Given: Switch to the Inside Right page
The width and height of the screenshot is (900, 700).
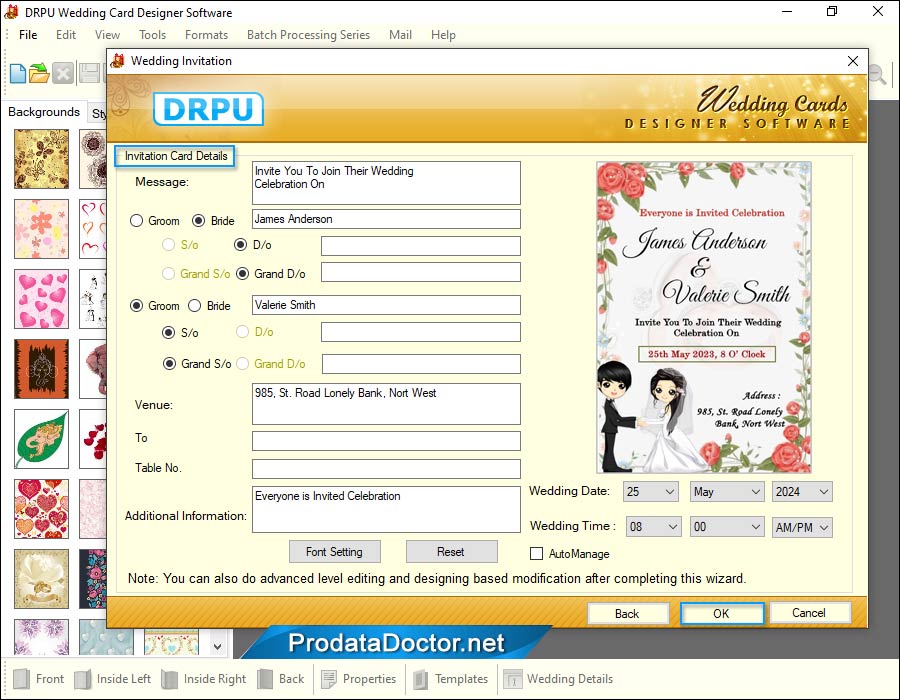Looking at the screenshot, I should click(204, 679).
